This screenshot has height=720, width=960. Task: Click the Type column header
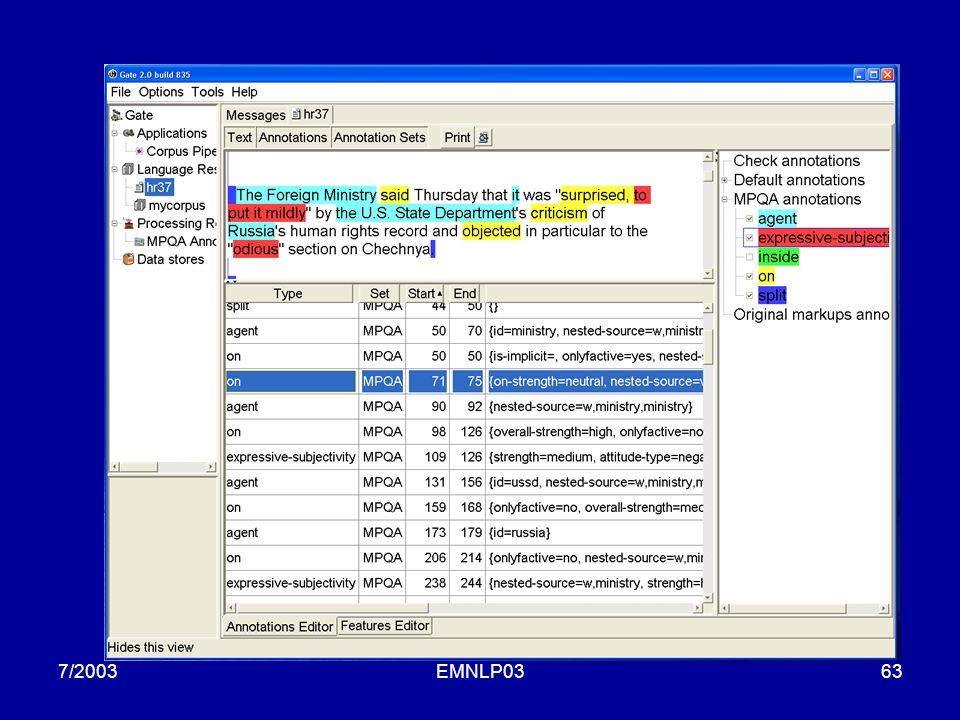coord(288,293)
